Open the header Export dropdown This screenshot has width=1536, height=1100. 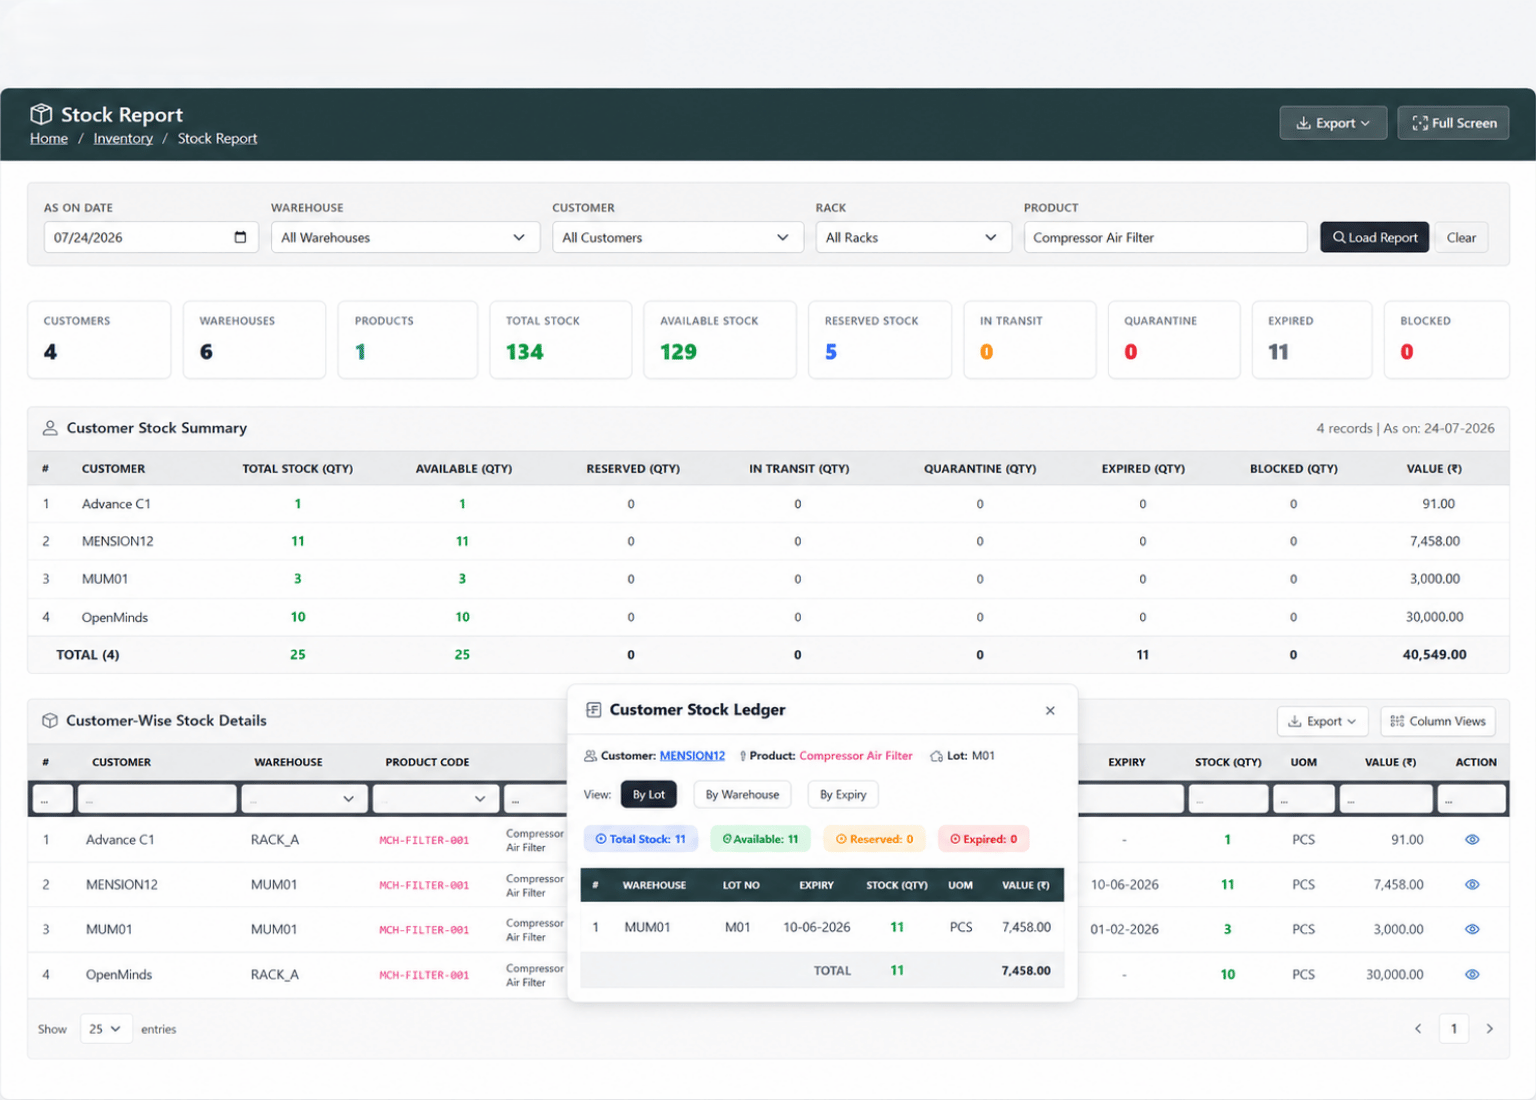tap(1333, 123)
